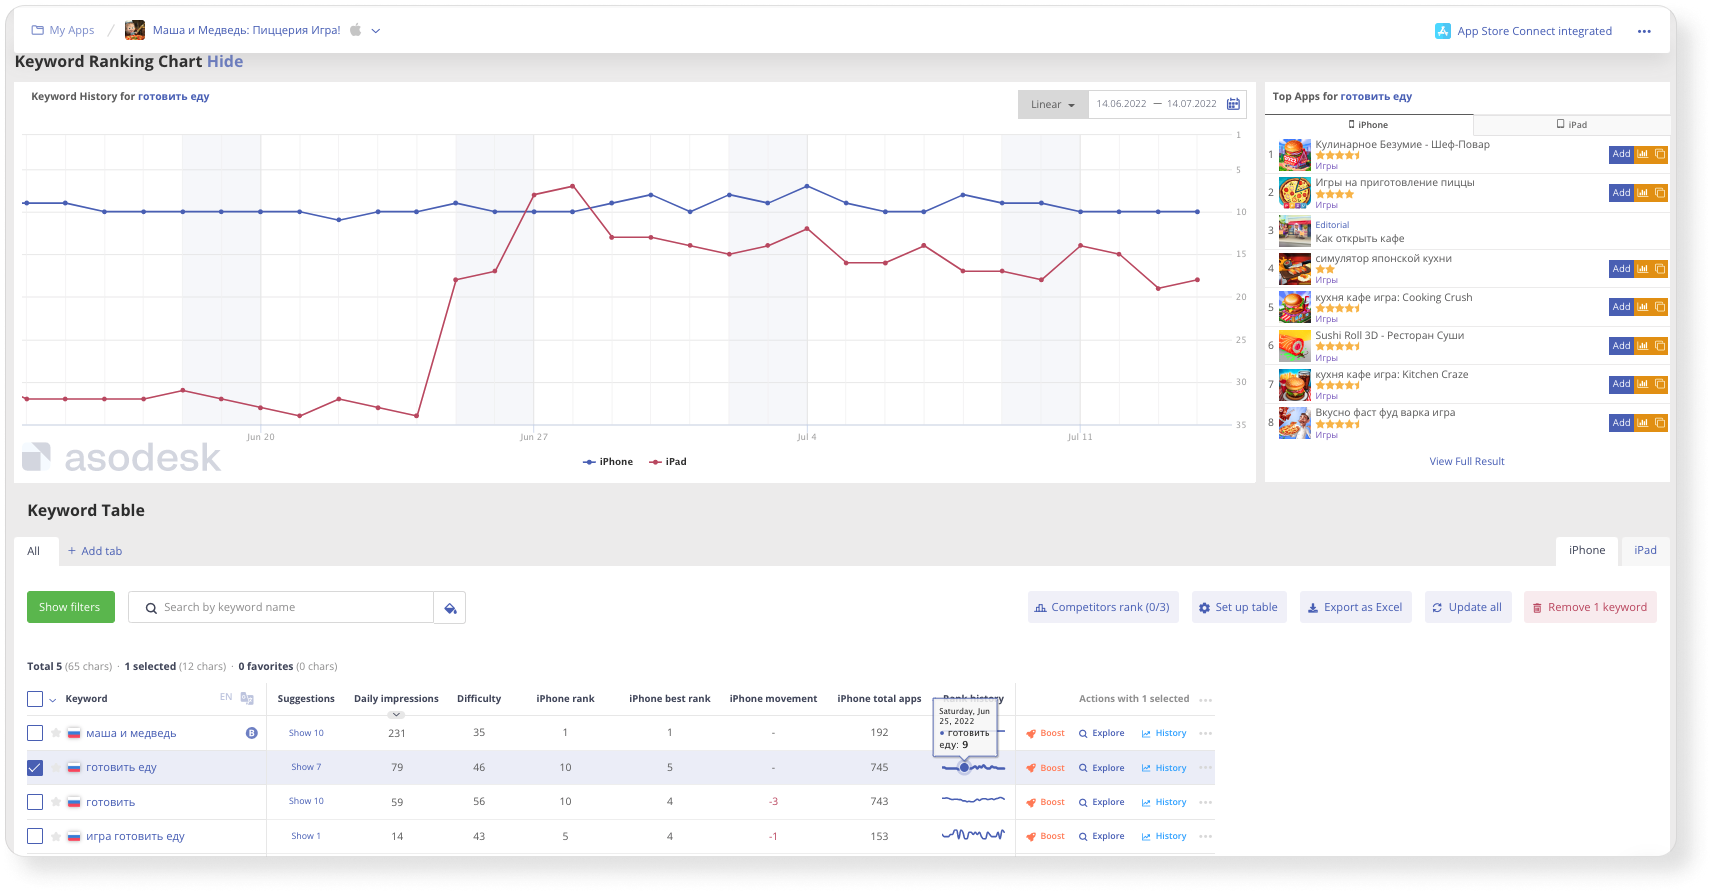
Task: Expand Show 1 suggestions for игра готовить еду
Action: click(306, 836)
